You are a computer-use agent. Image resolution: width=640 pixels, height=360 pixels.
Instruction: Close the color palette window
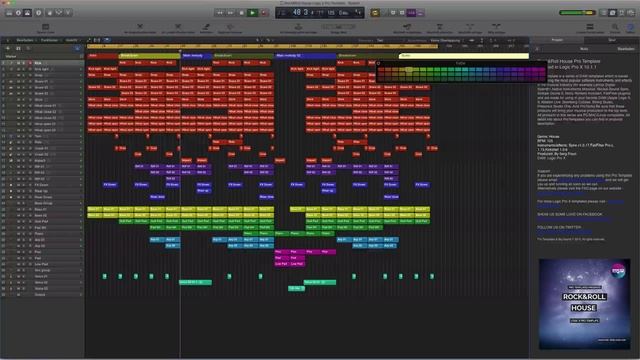[378, 63]
